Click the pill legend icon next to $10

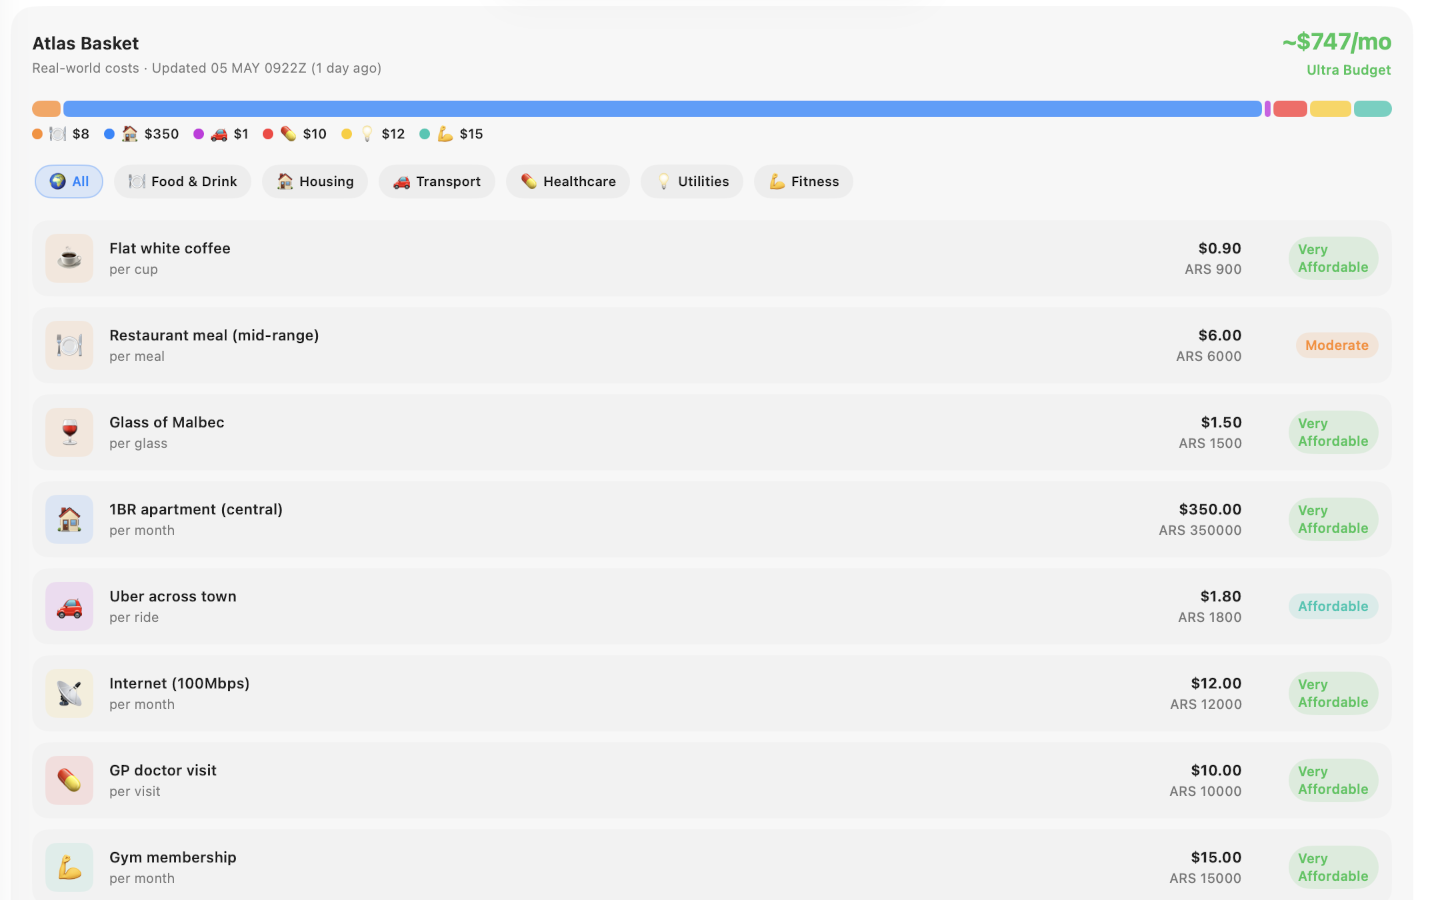click(288, 134)
